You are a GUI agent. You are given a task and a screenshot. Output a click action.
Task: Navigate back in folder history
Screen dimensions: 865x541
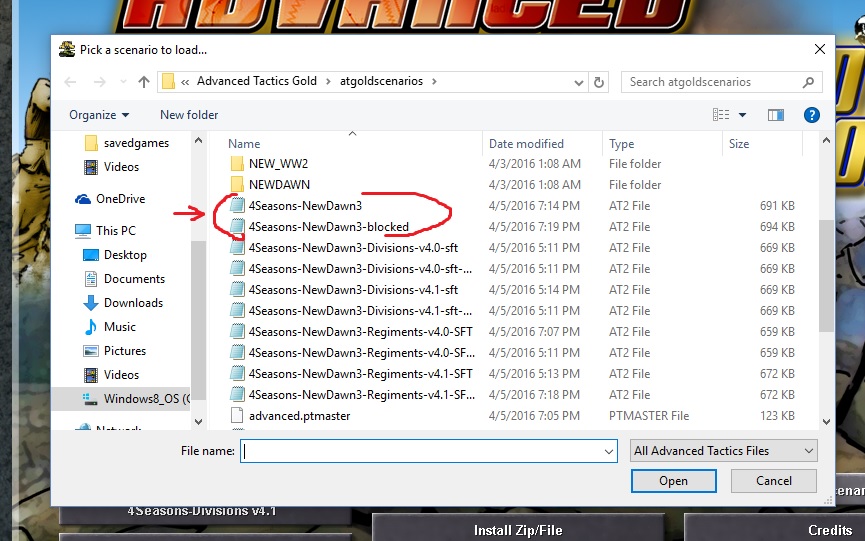70,82
